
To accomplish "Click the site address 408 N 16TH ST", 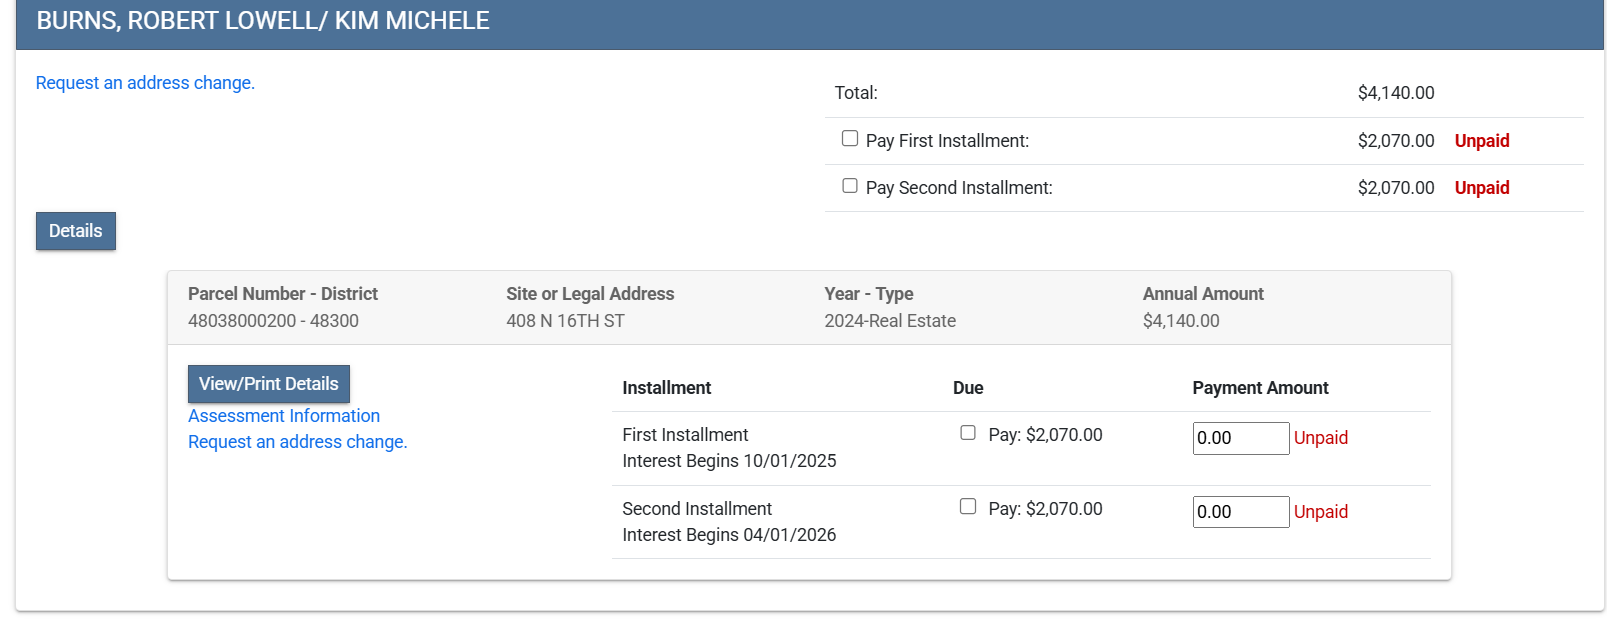I will 565,321.
